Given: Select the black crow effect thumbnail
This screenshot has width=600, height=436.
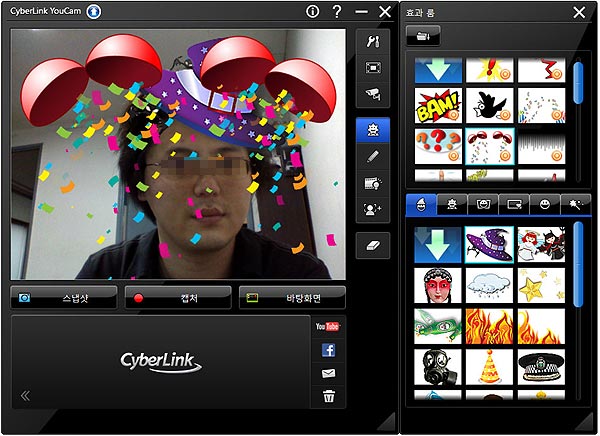Looking at the screenshot, I should (x=490, y=106).
